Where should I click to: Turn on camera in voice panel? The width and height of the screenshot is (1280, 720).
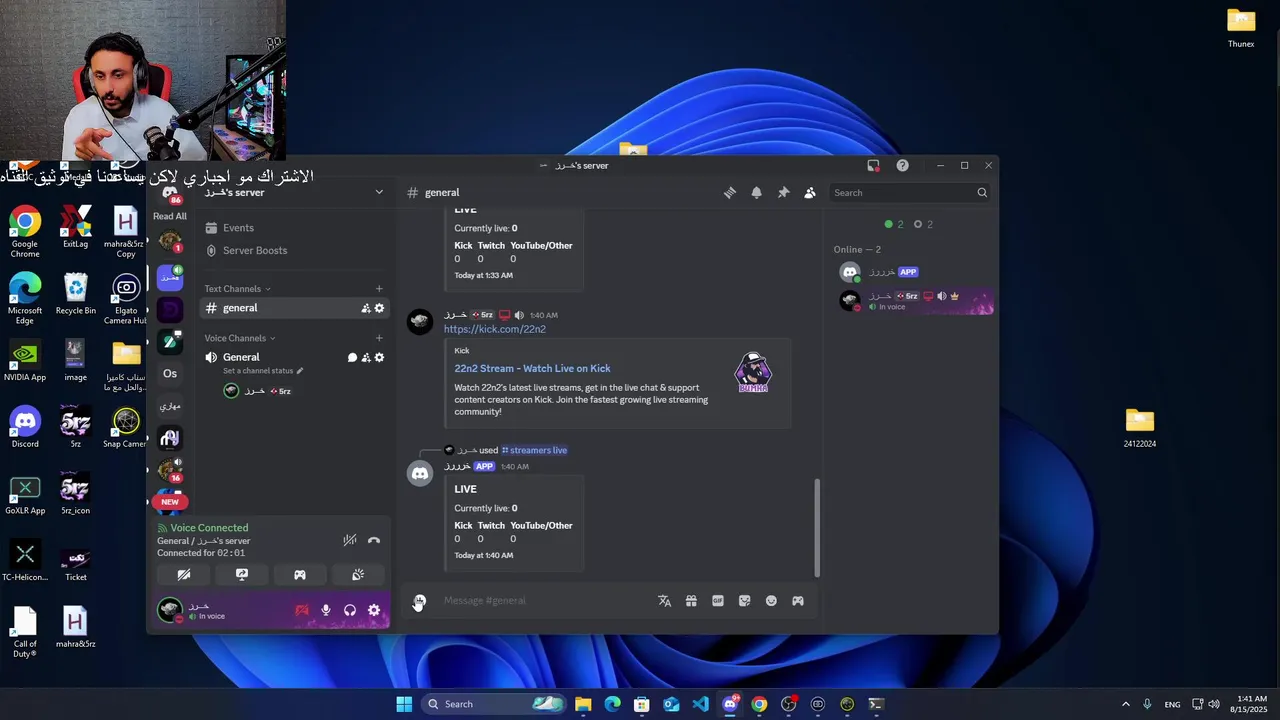pyautogui.click(x=184, y=575)
